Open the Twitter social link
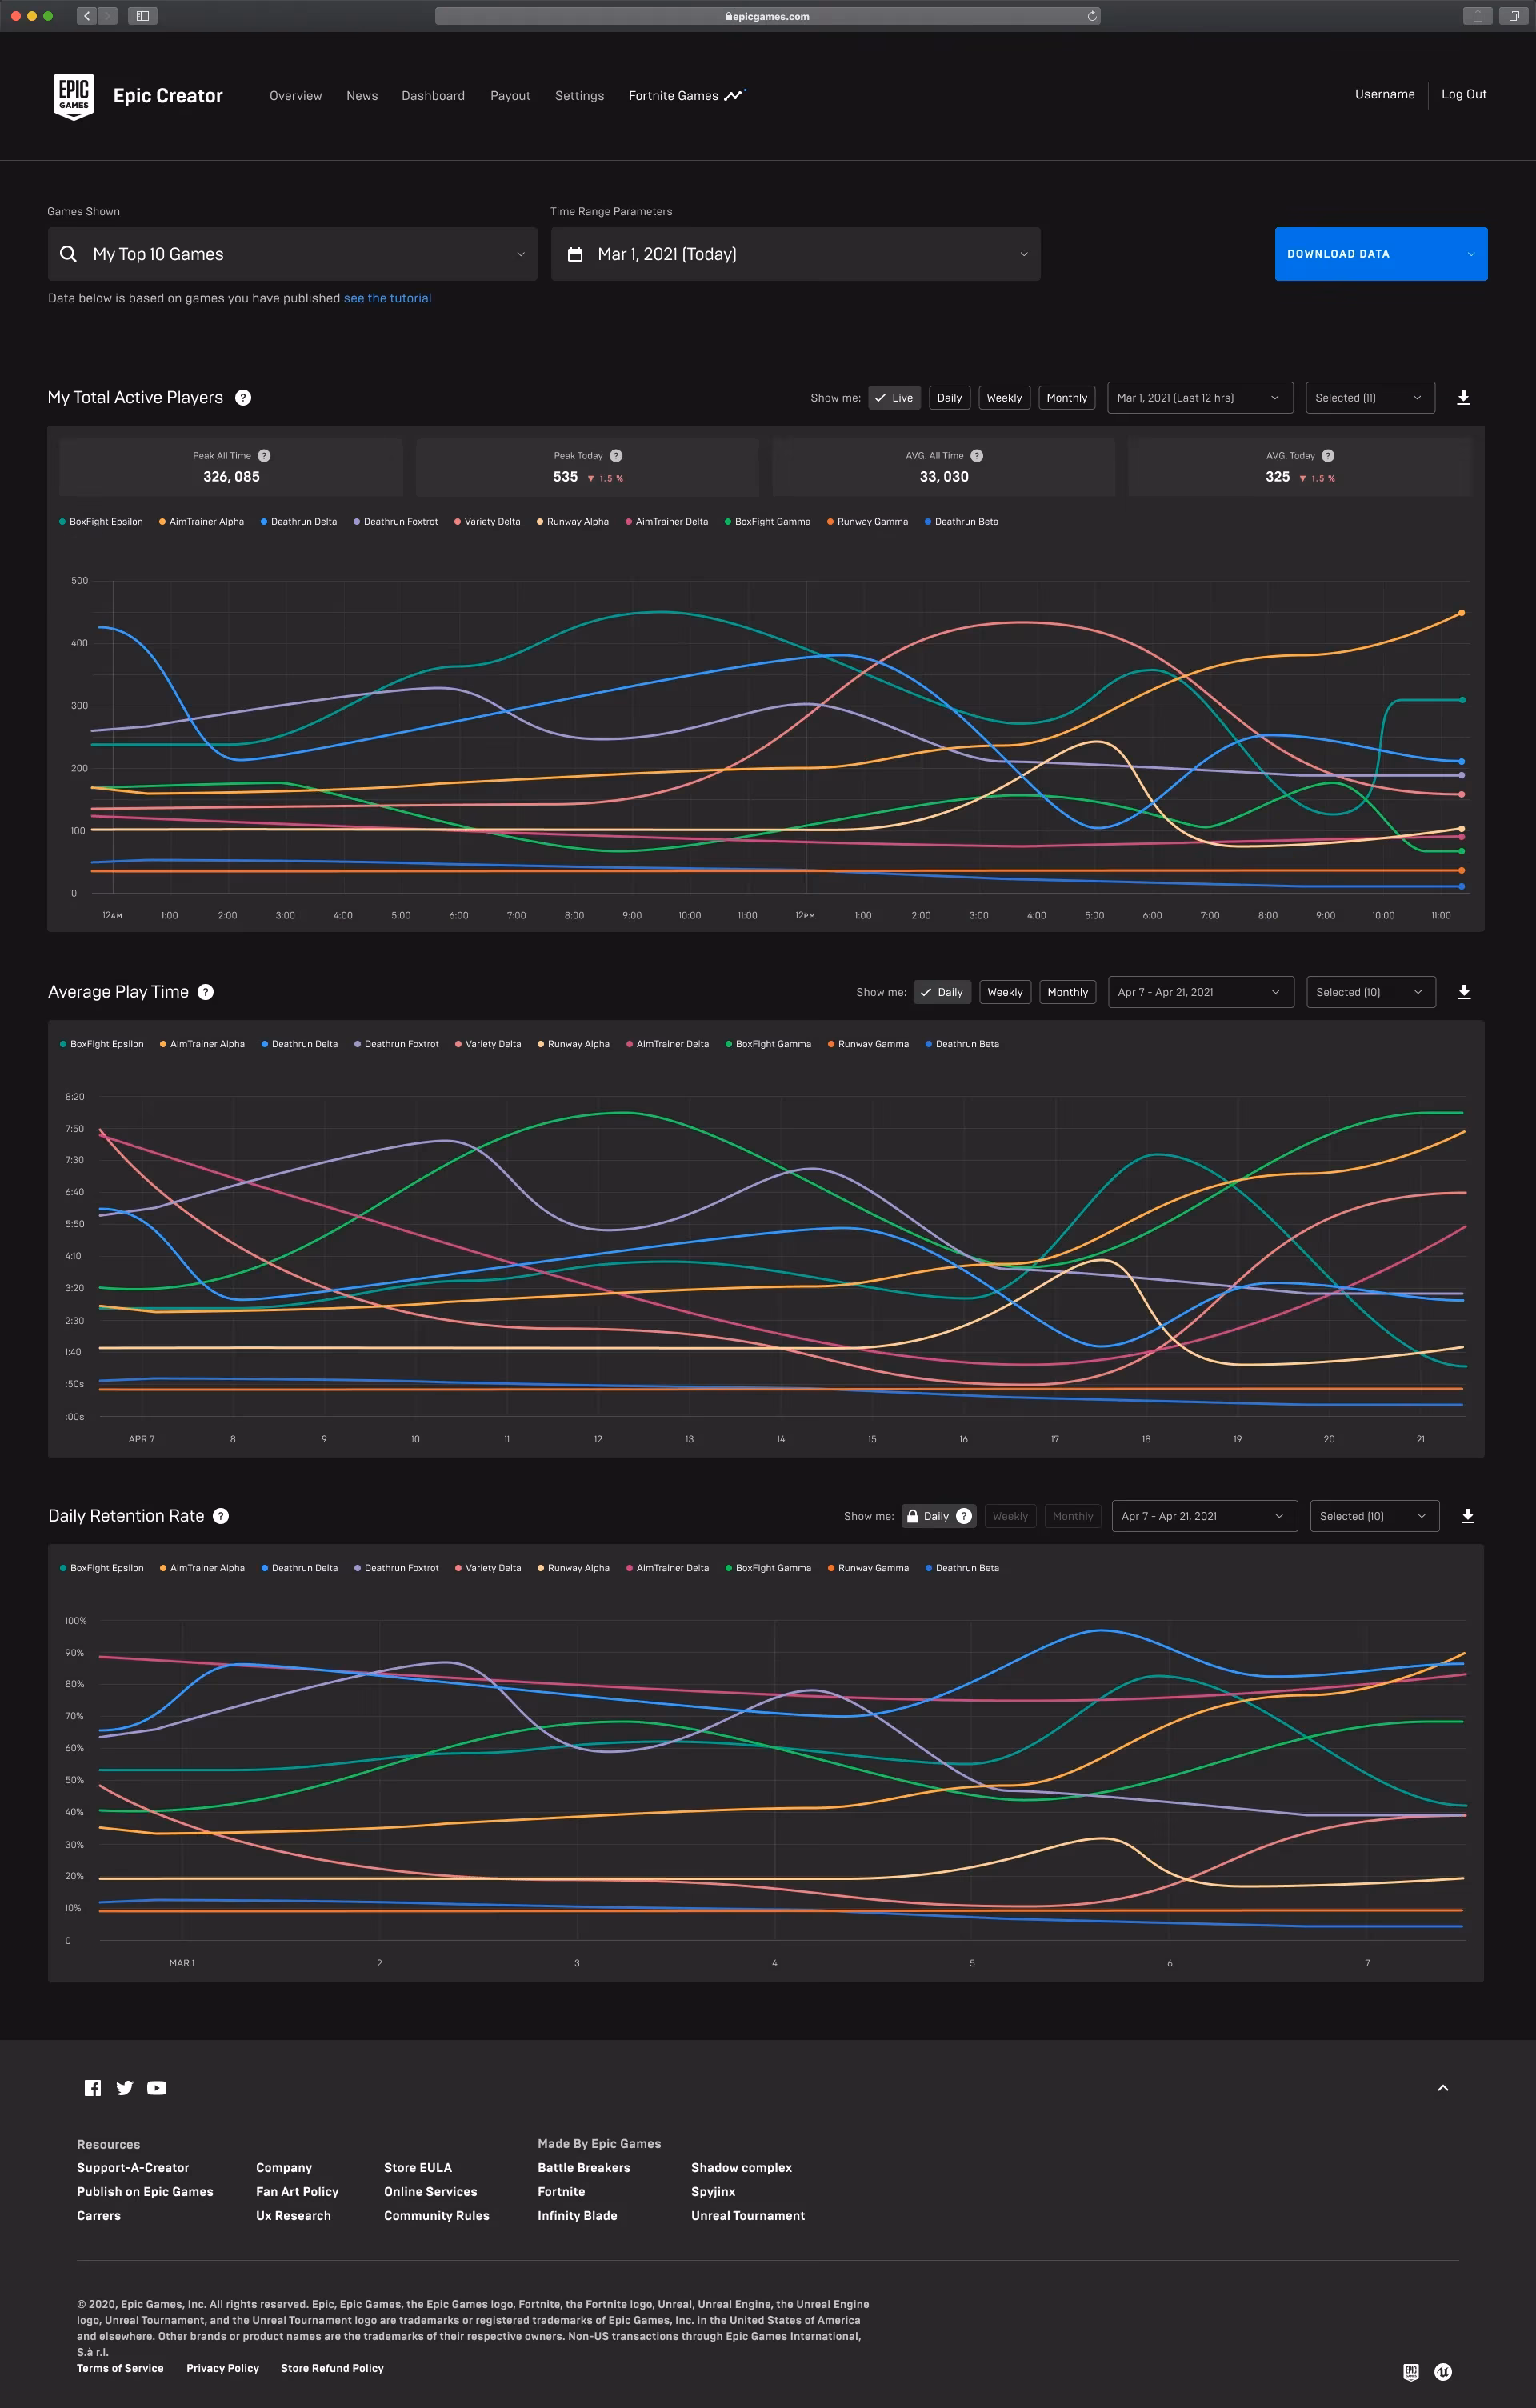The width and height of the screenshot is (1536, 2408). point(124,2088)
